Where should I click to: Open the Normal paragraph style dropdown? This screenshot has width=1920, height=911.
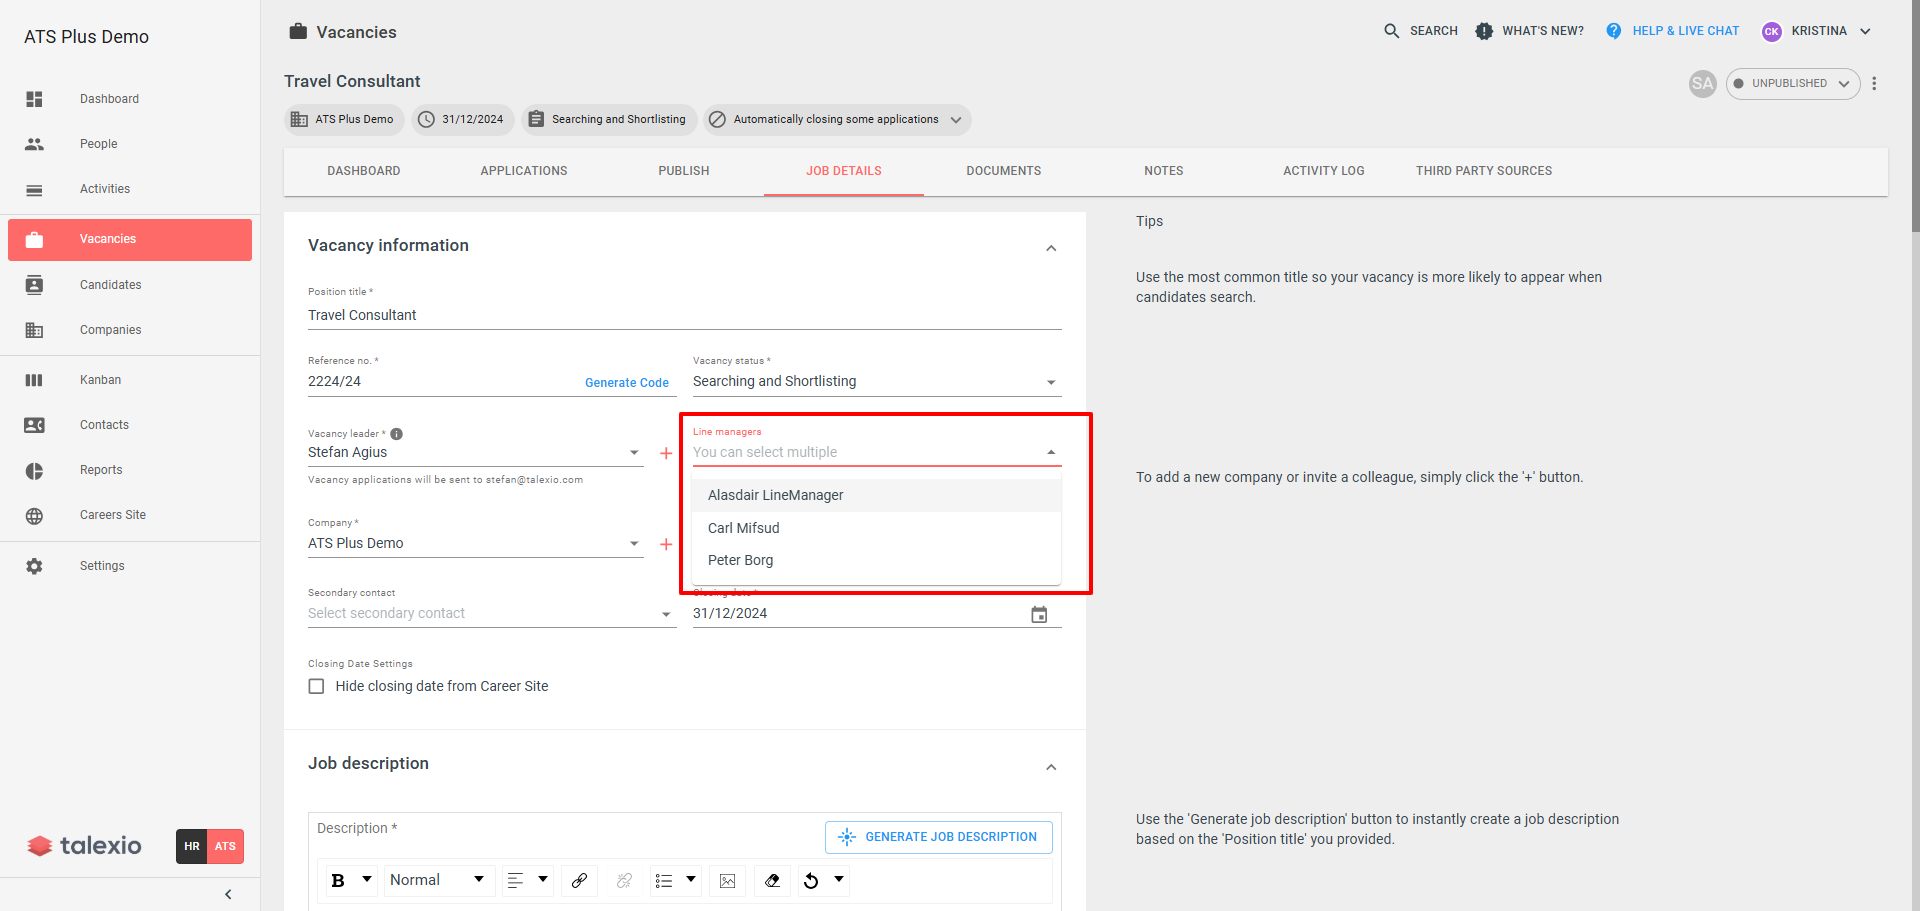pyautogui.click(x=438, y=880)
